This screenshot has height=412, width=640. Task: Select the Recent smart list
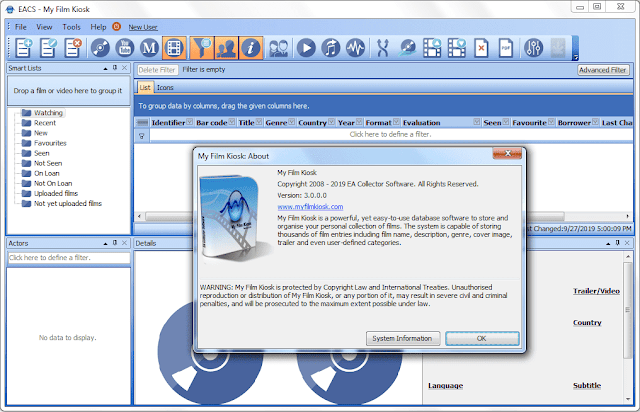45,123
